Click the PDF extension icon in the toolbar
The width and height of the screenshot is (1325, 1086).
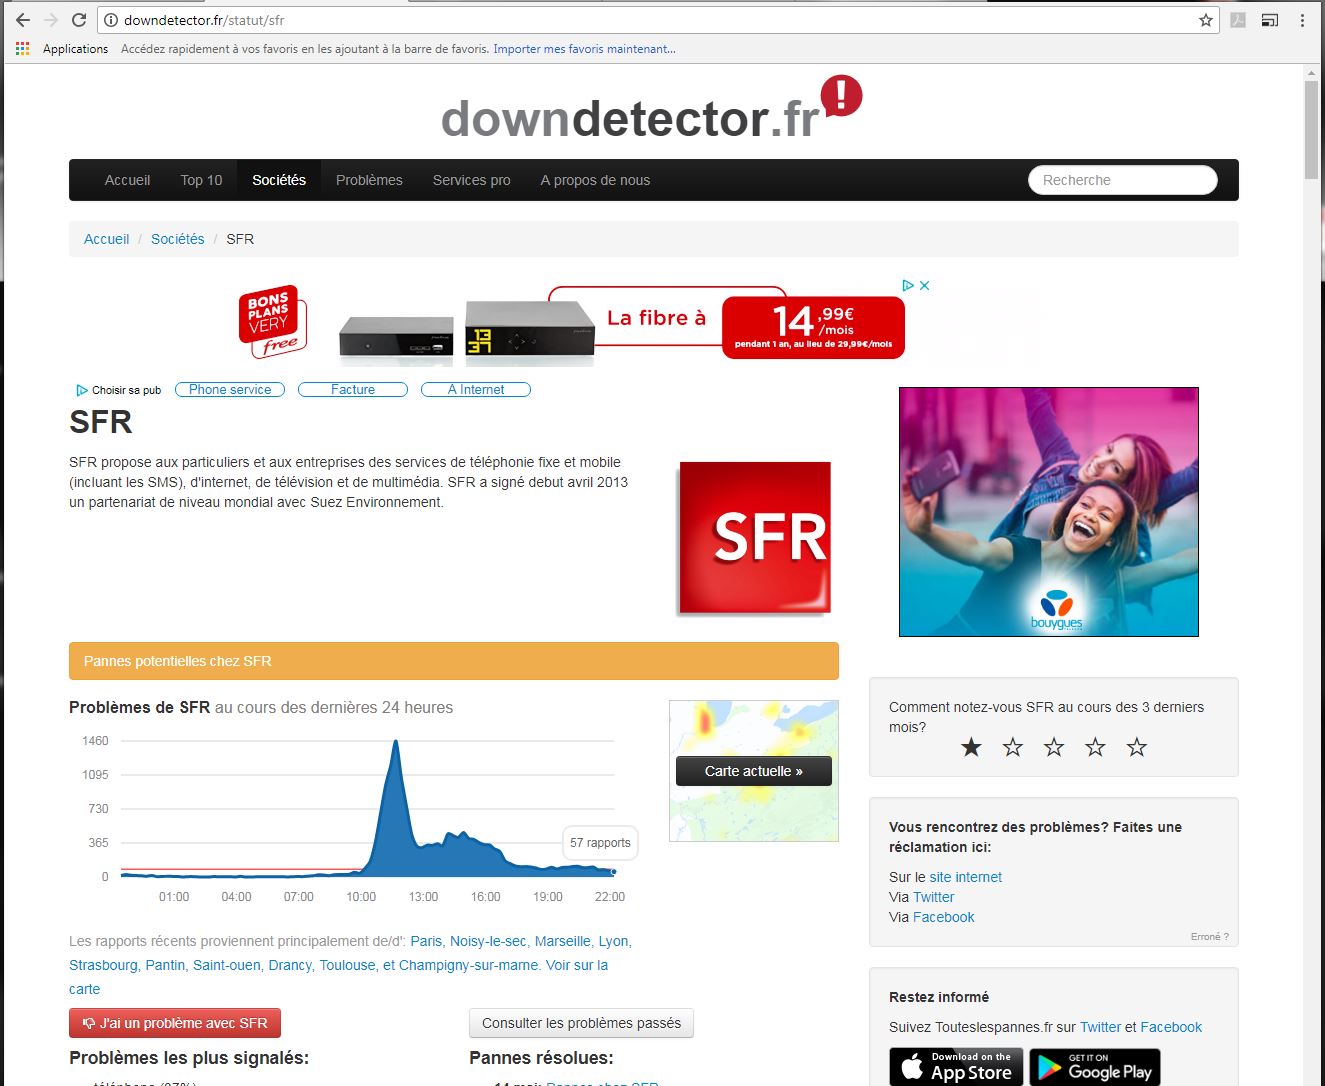[1238, 20]
